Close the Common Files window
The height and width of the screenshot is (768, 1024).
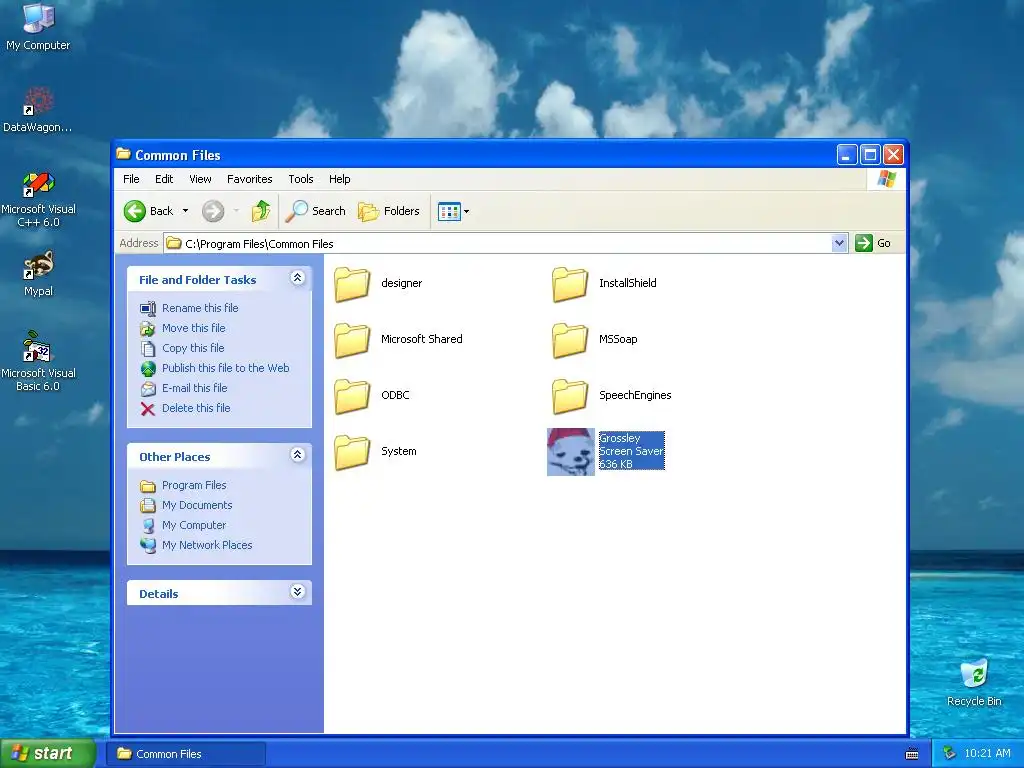pyautogui.click(x=893, y=155)
